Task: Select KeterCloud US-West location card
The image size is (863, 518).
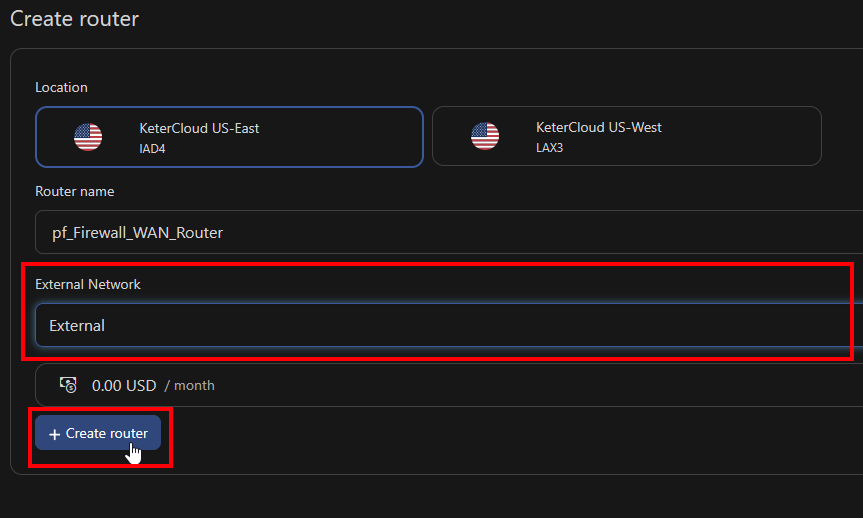Action: point(626,136)
